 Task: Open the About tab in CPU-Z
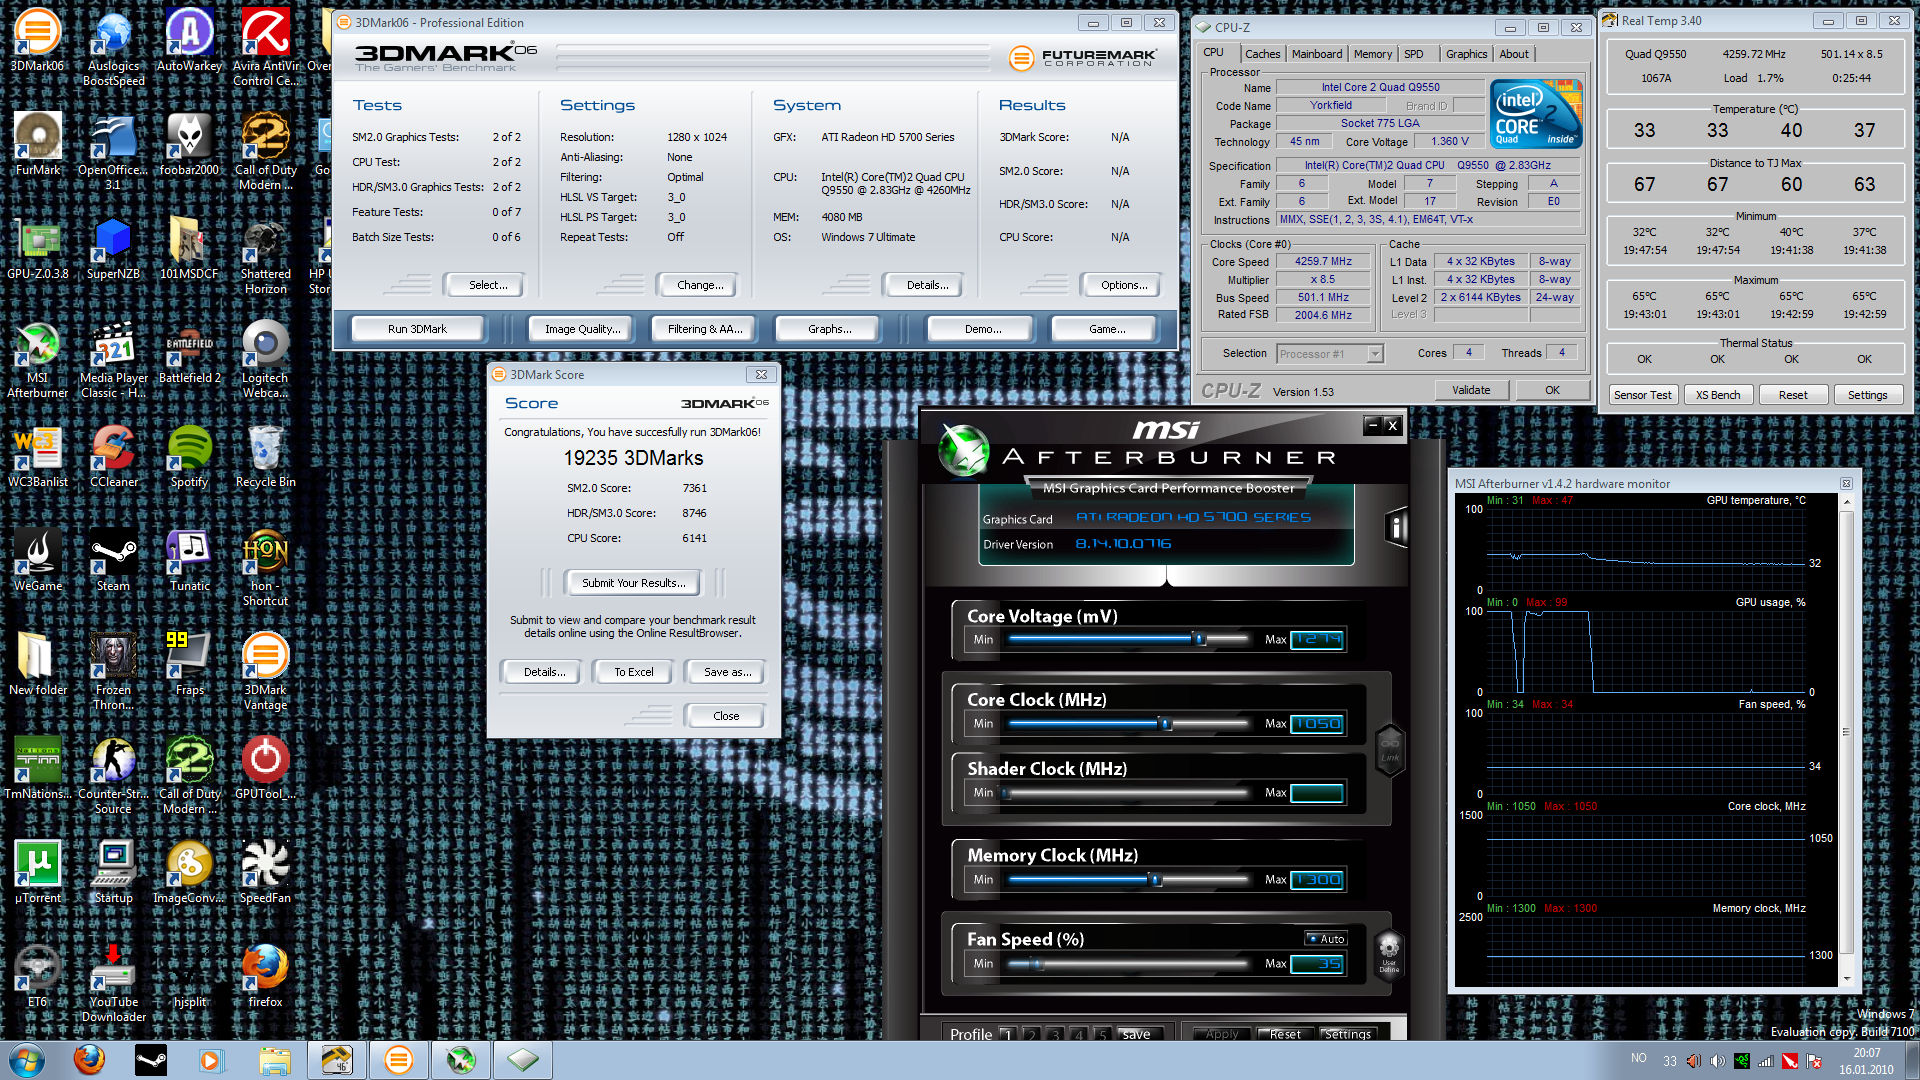1513,54
